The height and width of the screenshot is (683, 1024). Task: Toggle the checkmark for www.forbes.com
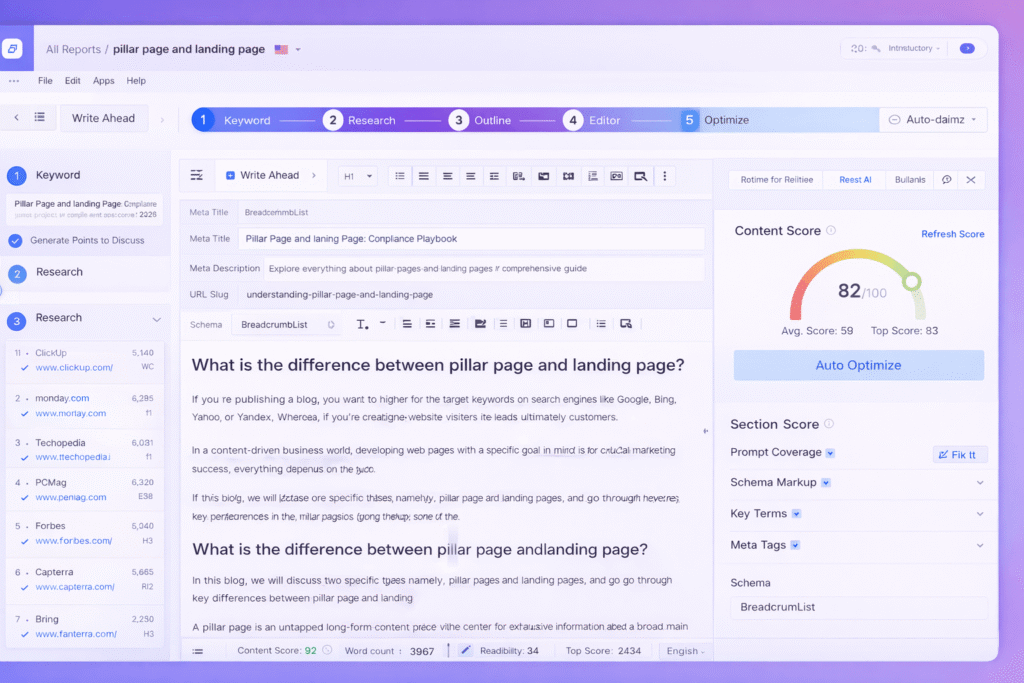[x=25, y=542]
